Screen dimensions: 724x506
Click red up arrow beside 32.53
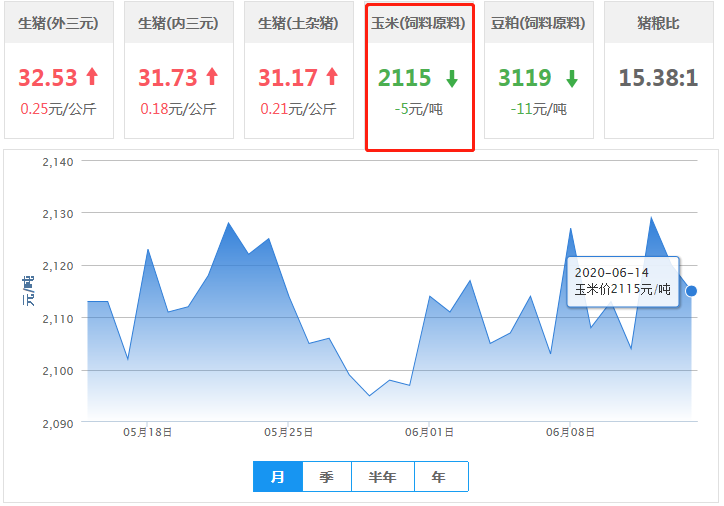coord(92,77)
